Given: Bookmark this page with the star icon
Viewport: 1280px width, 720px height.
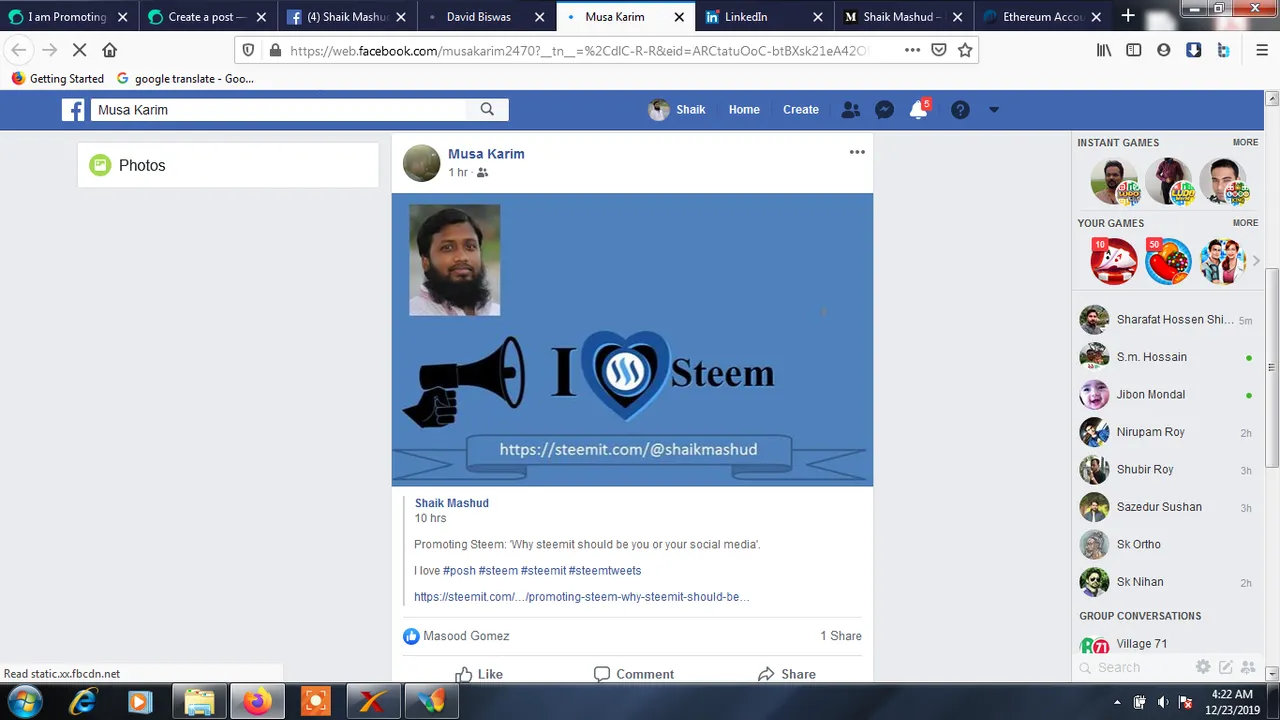Looking at the screenshot, I should (x=965, y=50).
